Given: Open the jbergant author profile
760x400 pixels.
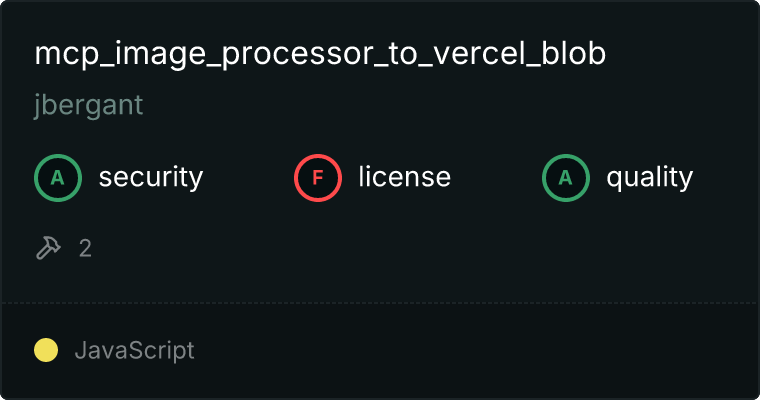Looking at the screenshot, I should point(88,106).
